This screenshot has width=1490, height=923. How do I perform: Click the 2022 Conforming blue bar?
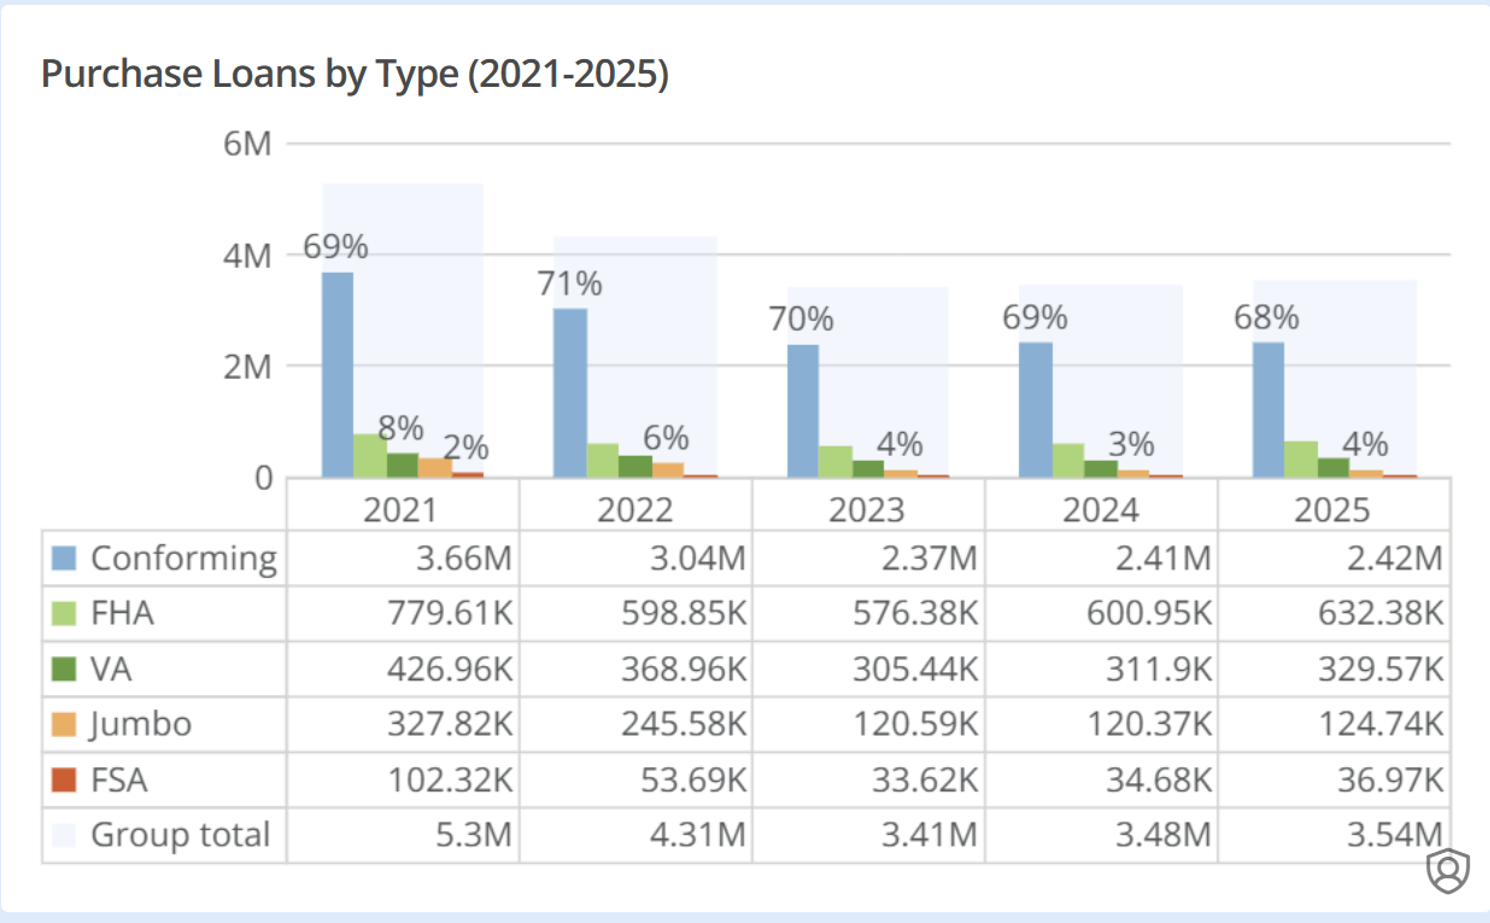pos(570,393)
